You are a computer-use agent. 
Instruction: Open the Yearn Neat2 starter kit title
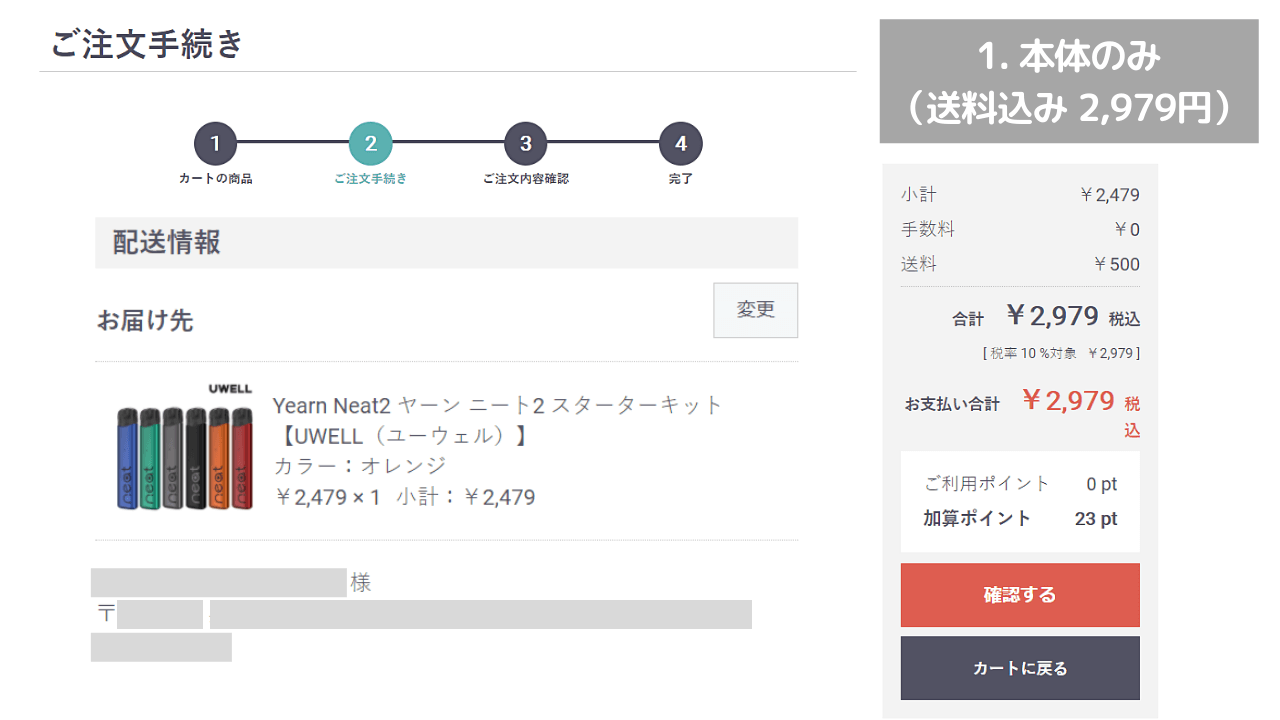coord(497,420)
